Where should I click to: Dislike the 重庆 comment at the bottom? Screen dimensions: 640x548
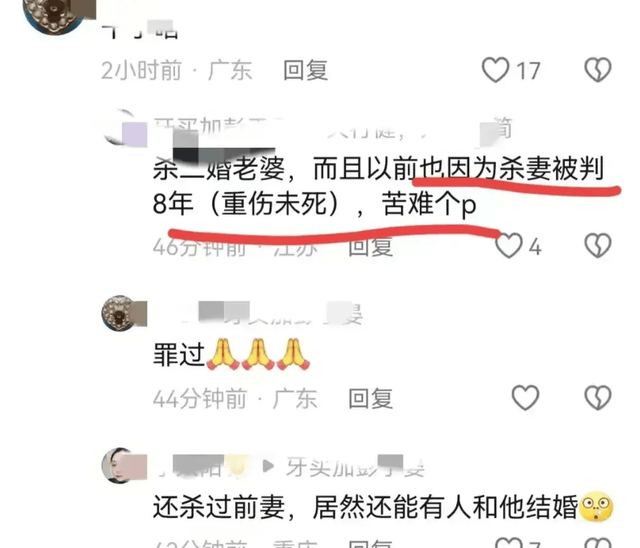(x=598, y=543)
